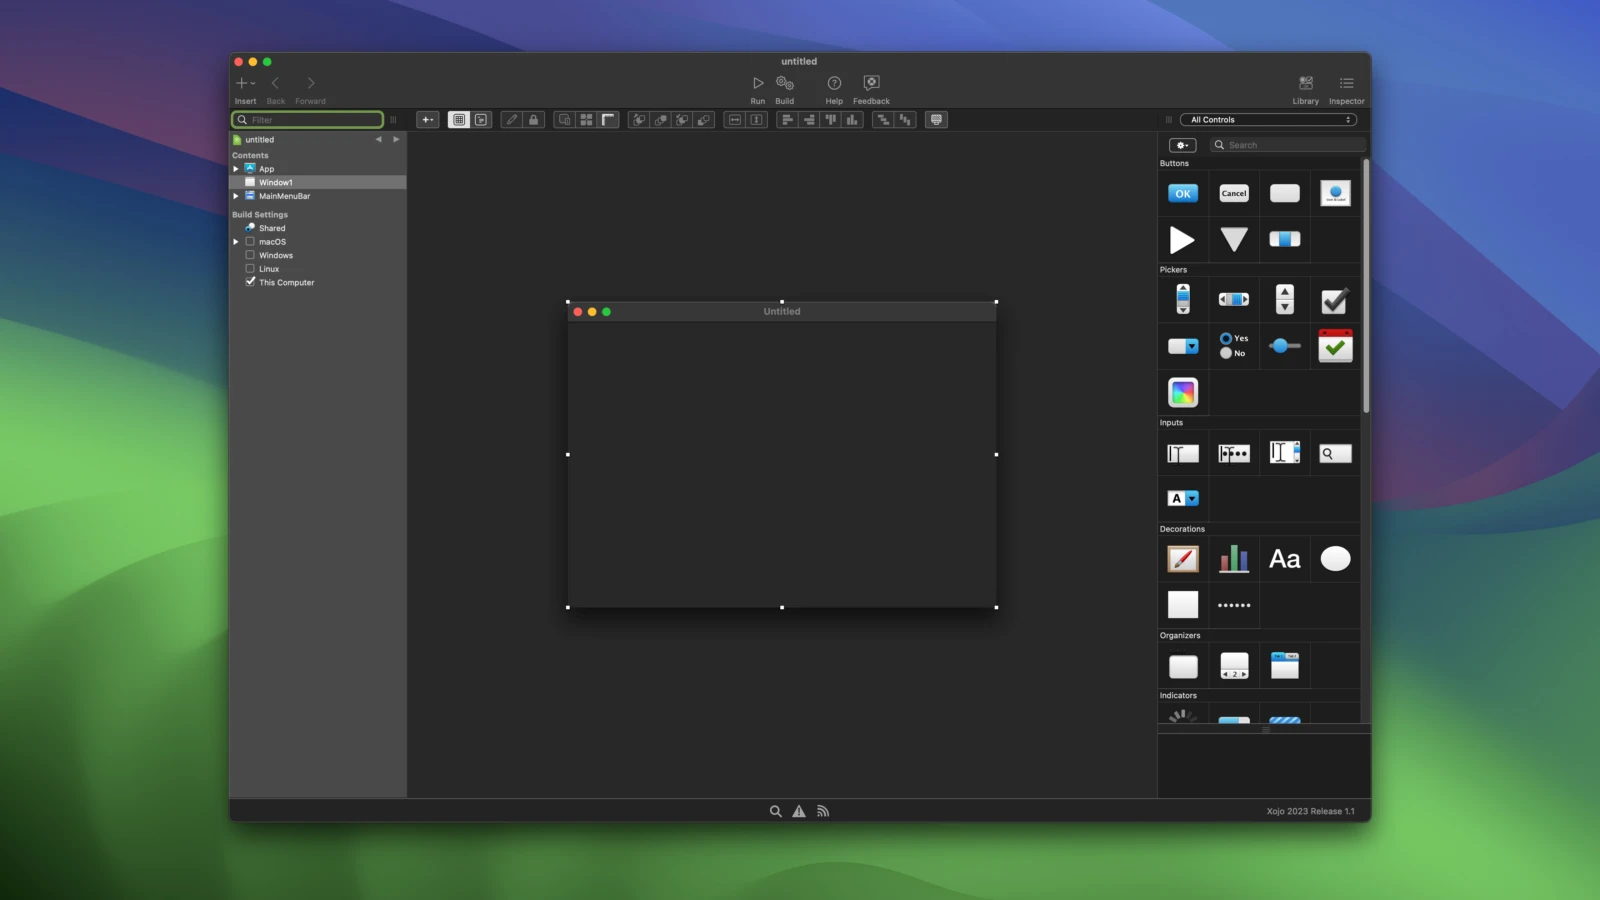Click the Run project button
The image size is (1600, 900).
click(x=757, y=84)
